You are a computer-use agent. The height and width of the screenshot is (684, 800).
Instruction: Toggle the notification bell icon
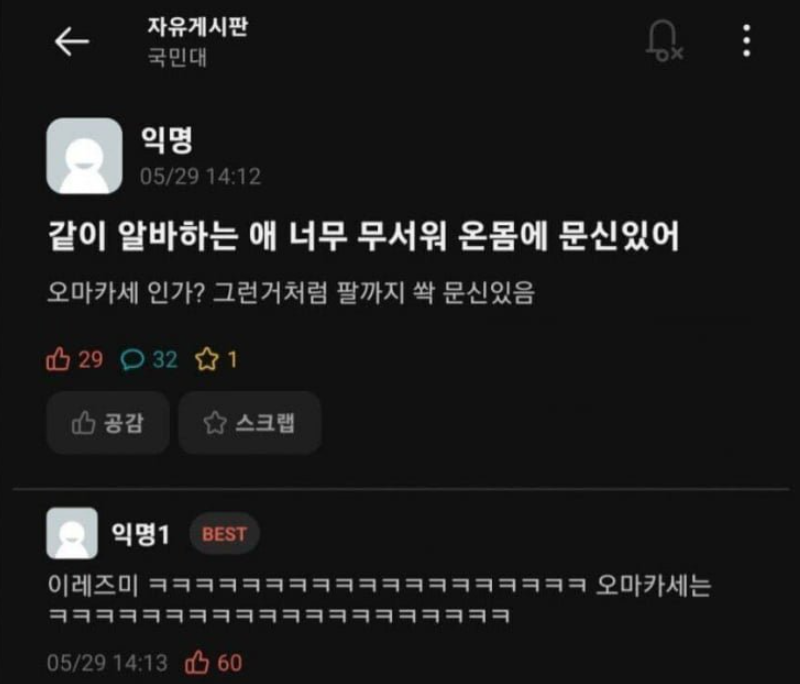[665, 41]
